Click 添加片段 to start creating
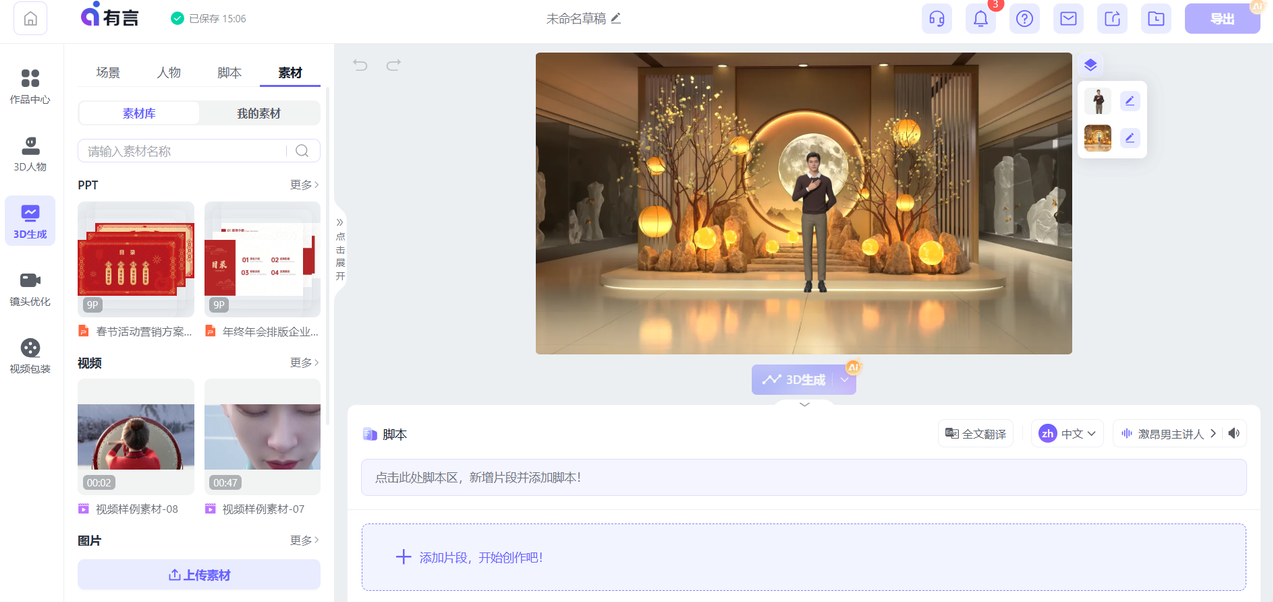 coord(471,557)
